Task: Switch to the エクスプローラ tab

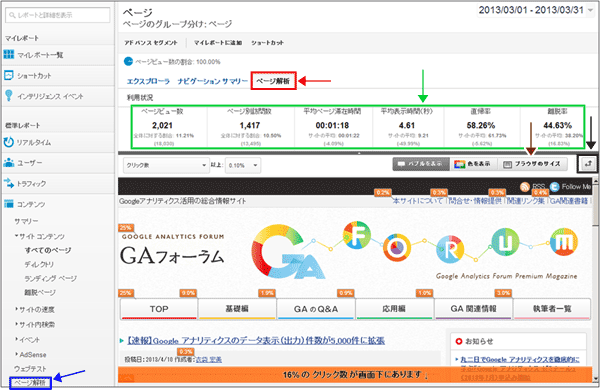Action: [x=148, y=81]
